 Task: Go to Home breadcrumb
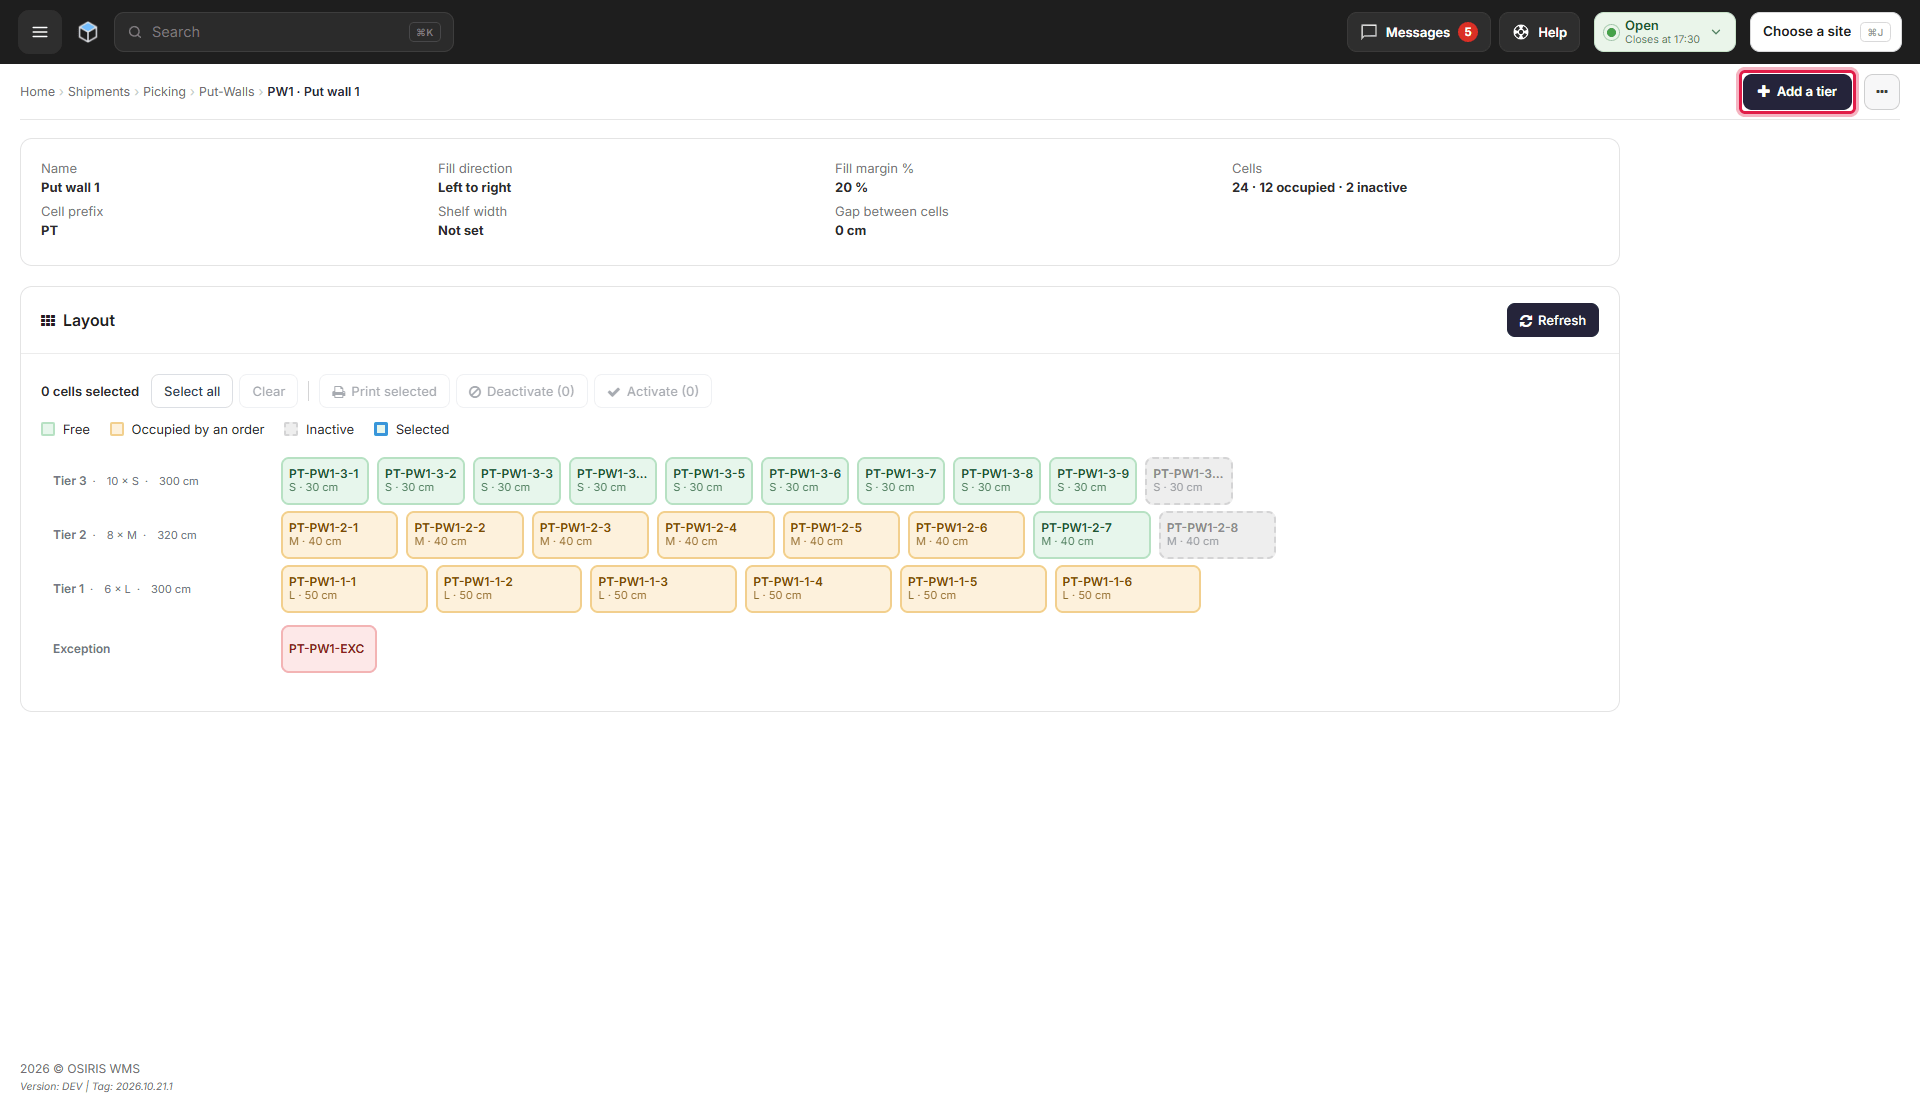coord(37,92)
